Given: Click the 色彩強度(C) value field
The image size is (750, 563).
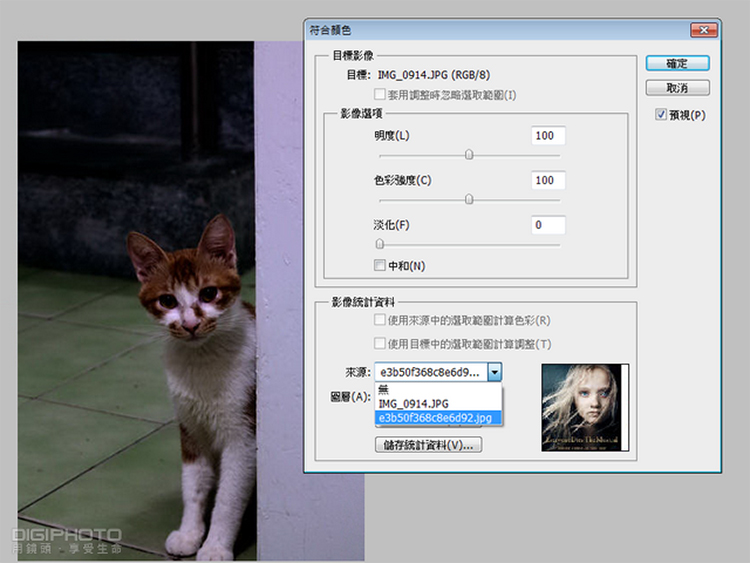Looking at the screenshot, I should 548,180.
